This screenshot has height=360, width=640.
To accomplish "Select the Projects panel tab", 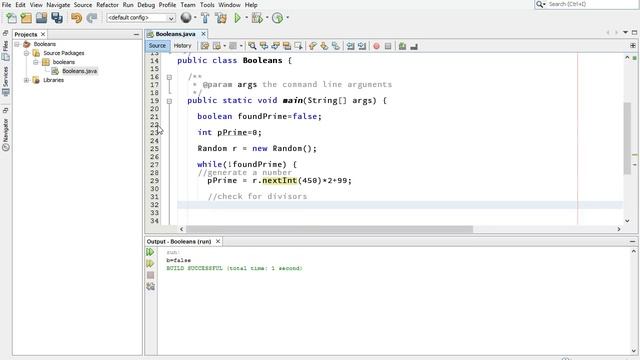I will point(26,34).
